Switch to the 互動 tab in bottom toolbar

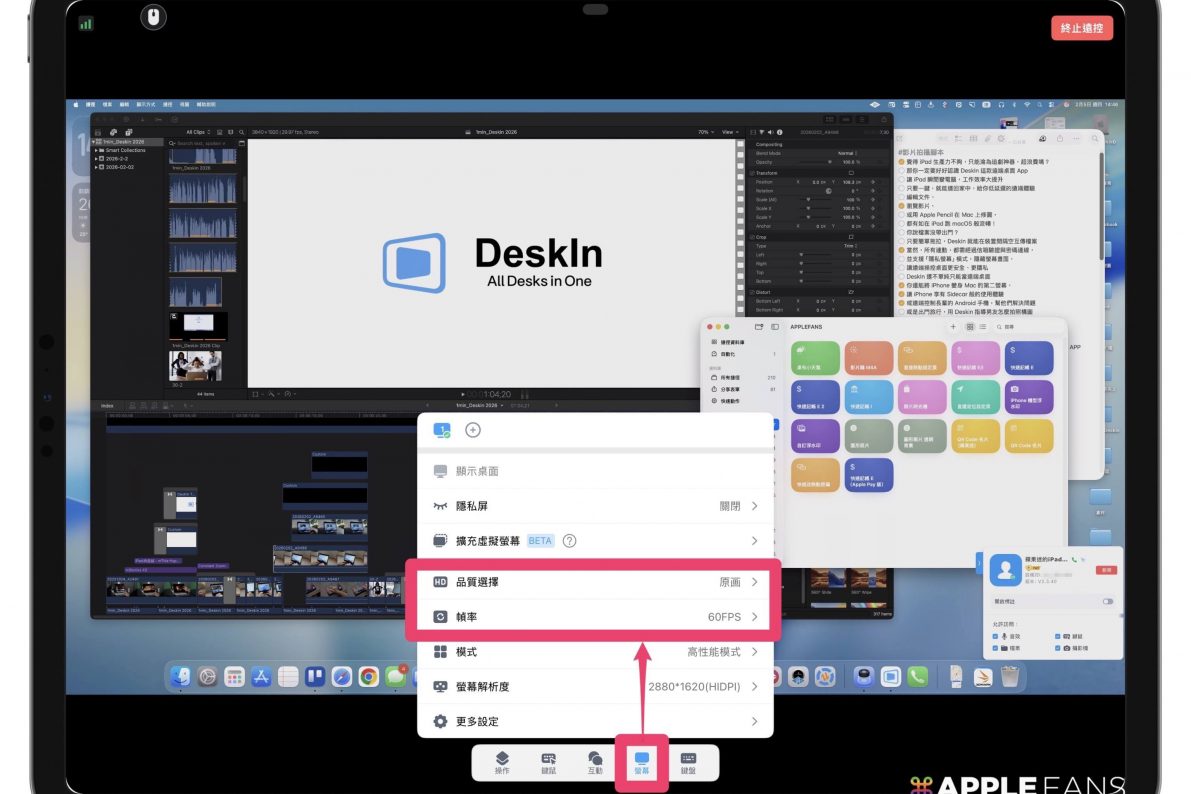click(595, 763)
